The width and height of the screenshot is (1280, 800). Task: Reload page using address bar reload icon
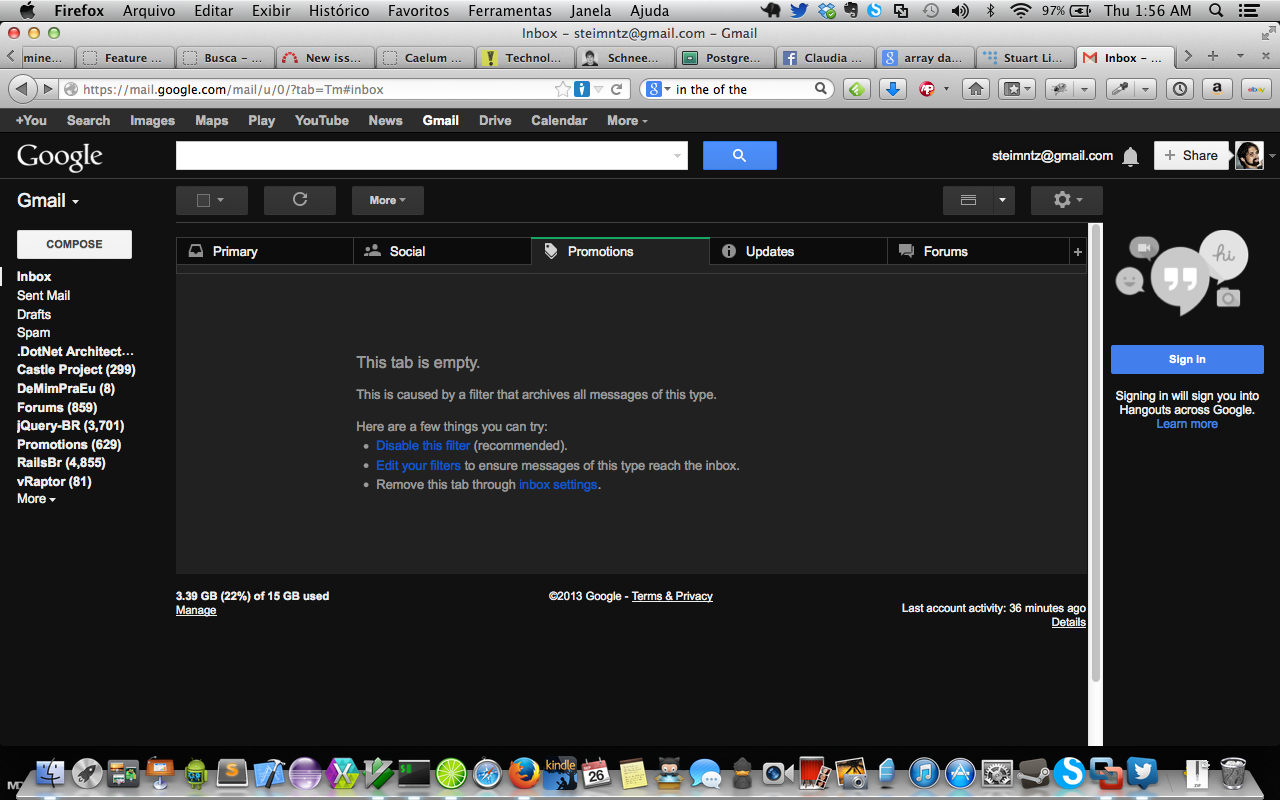pos(617,89)
